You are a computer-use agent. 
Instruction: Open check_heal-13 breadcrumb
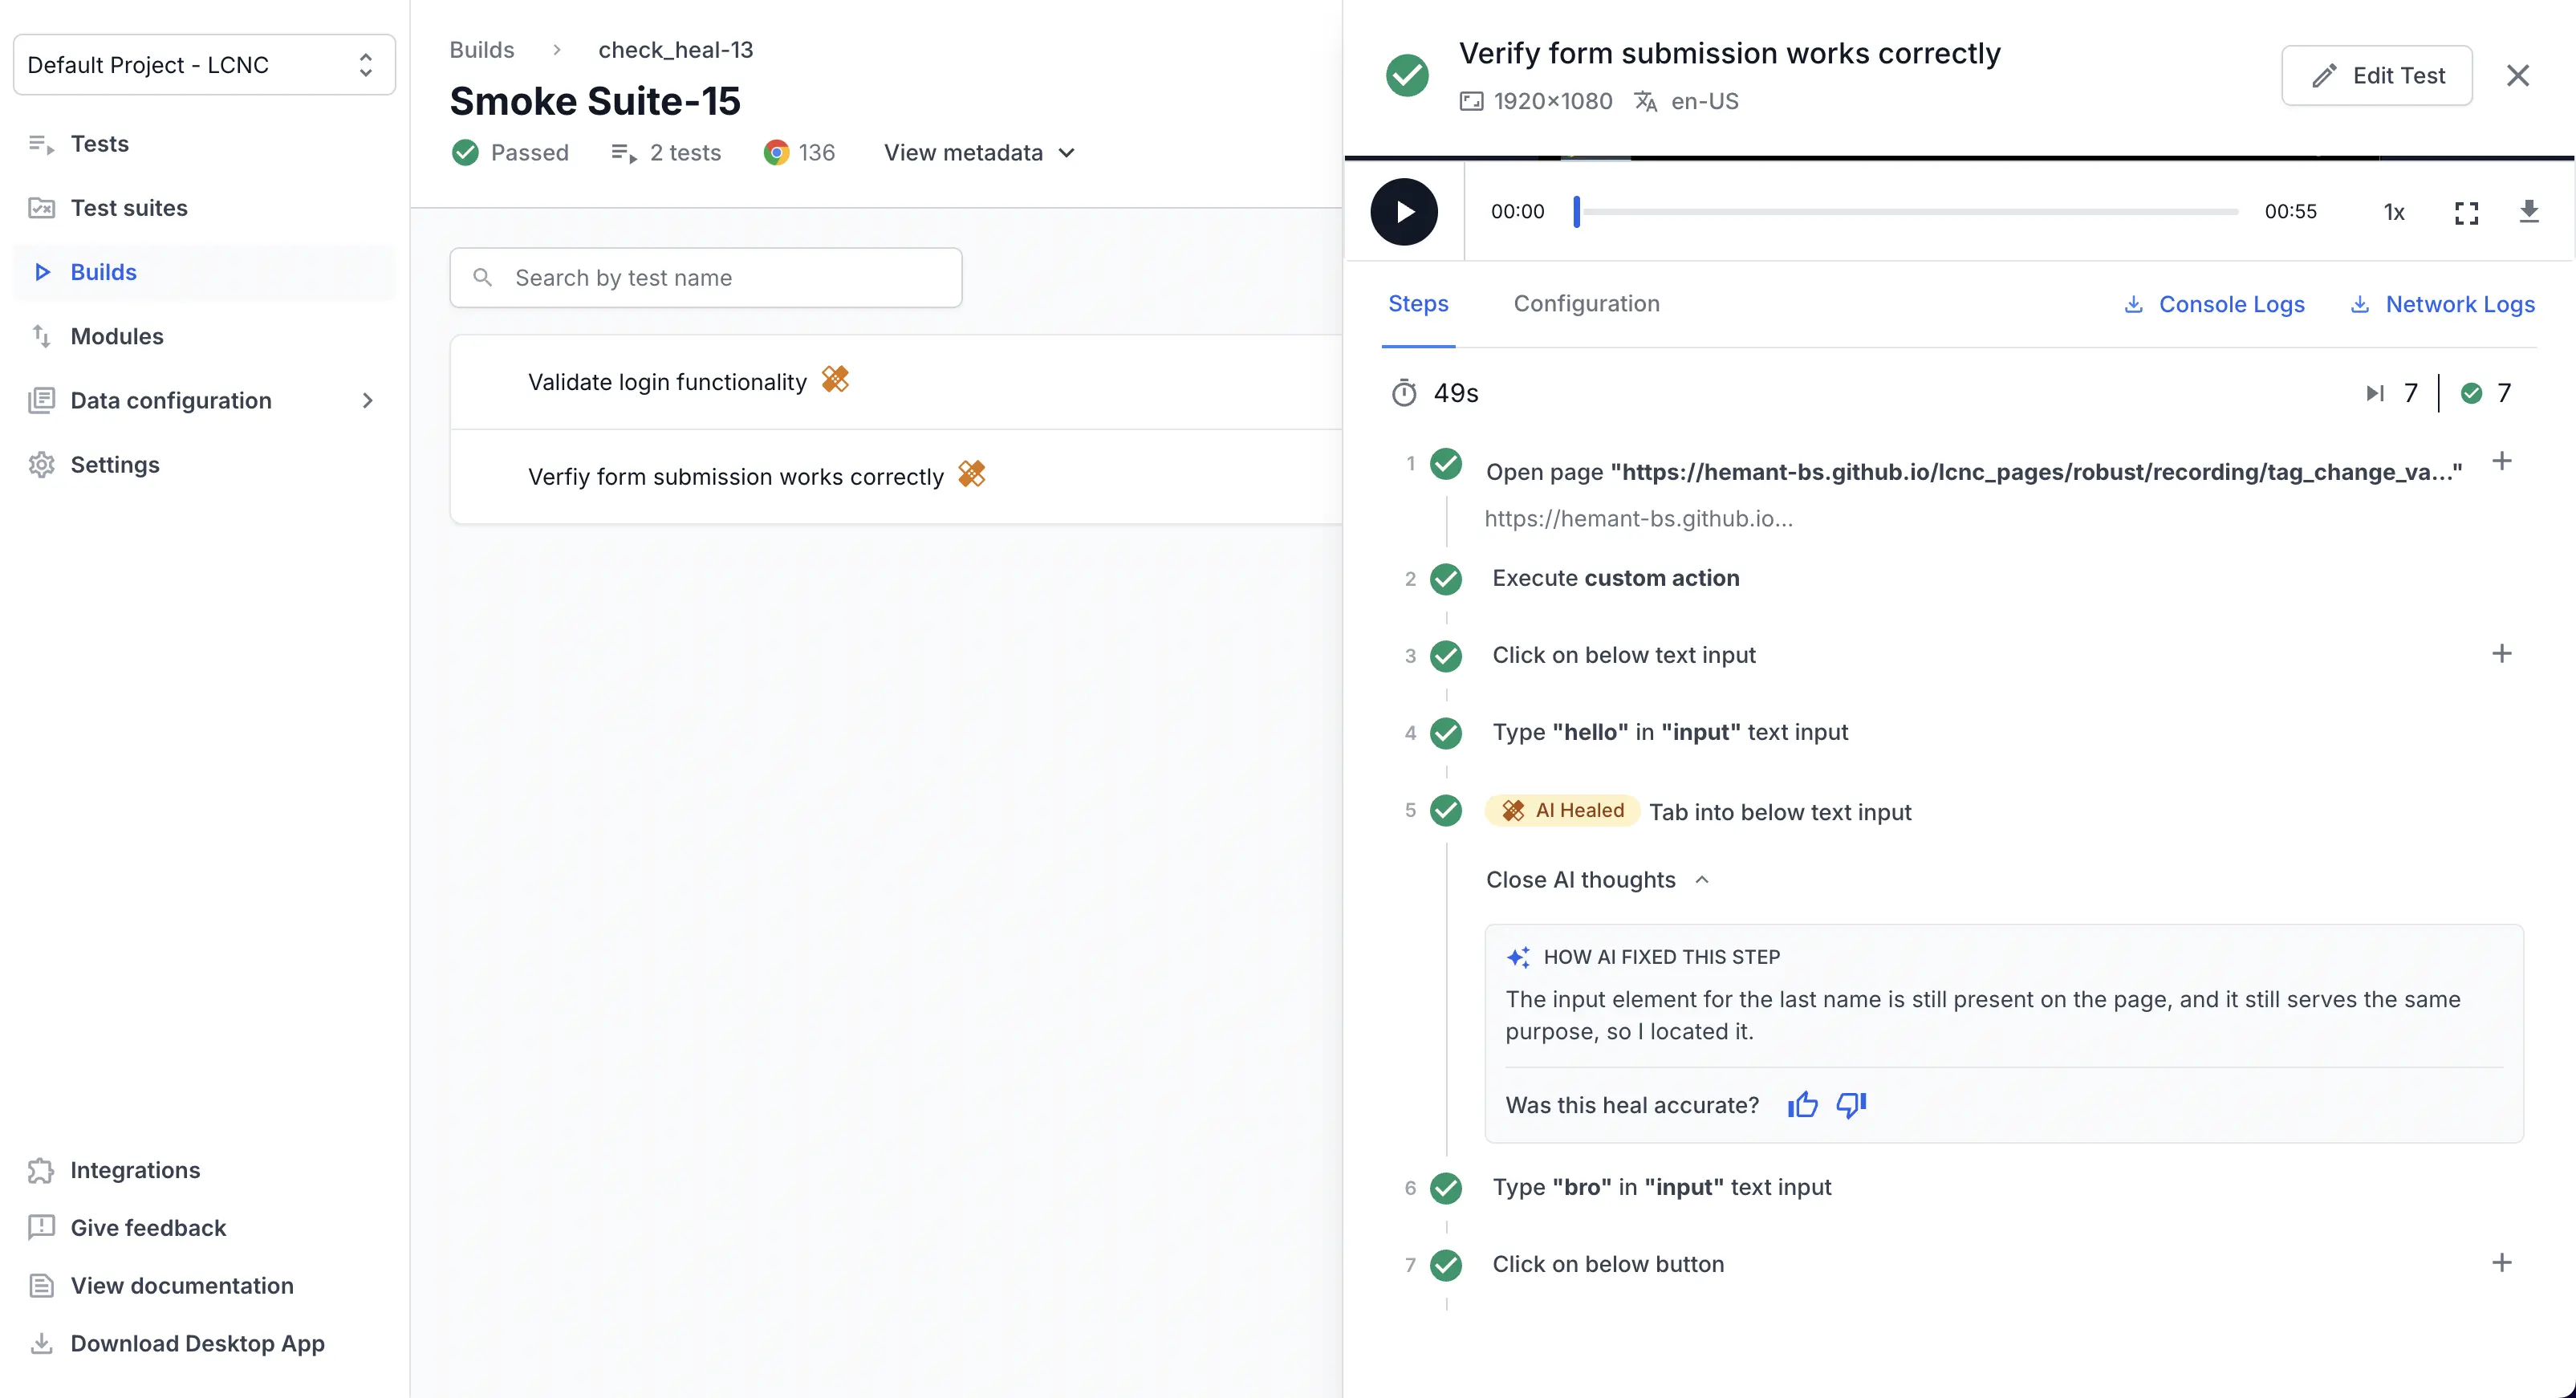click(x=675, y=50)
